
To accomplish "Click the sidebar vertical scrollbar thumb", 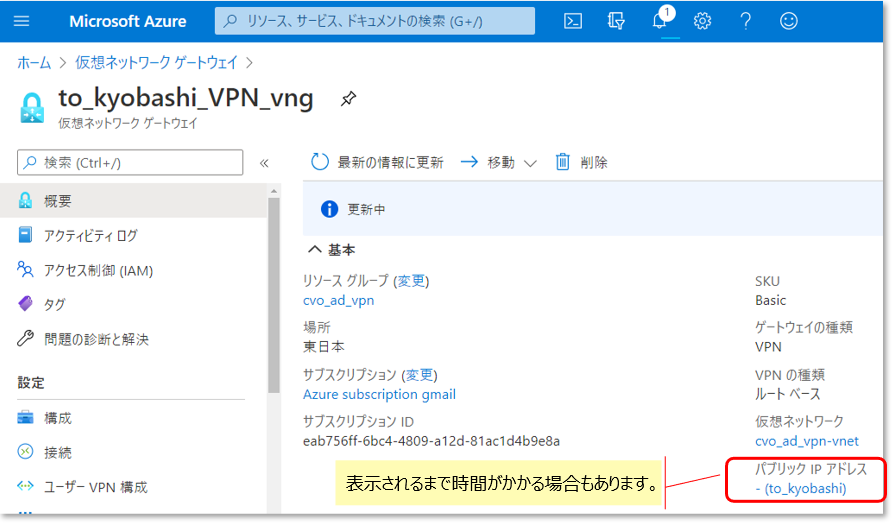I will (x=274, y=295).
